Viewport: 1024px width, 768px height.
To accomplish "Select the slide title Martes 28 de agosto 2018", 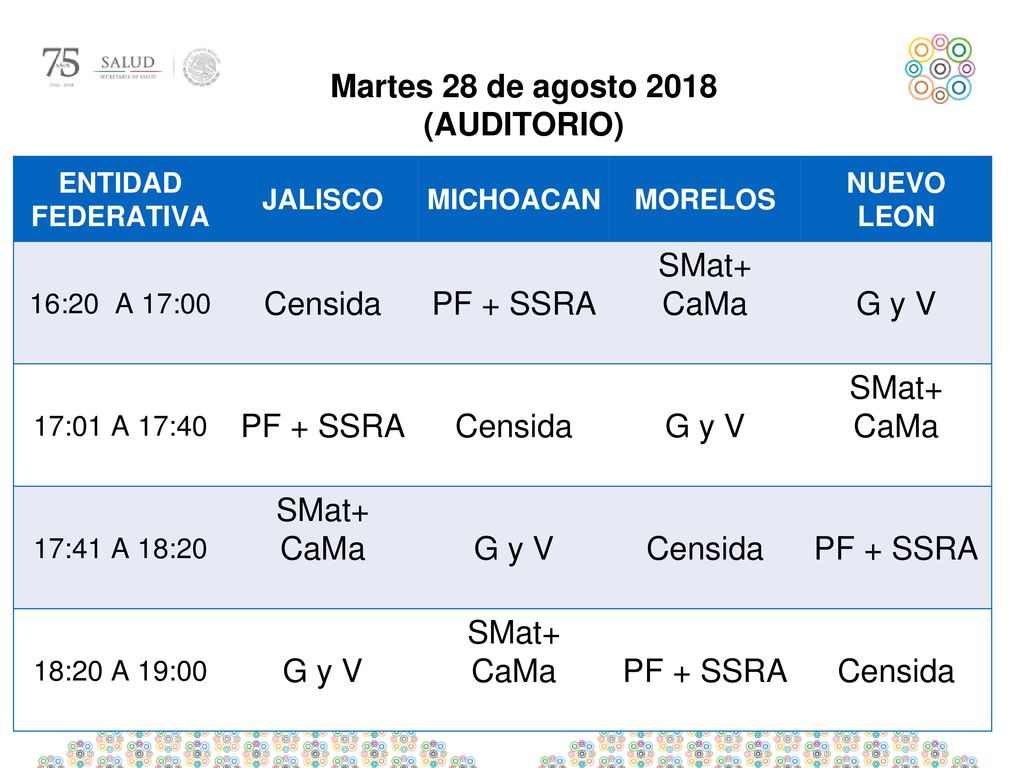I will point(523,86).
